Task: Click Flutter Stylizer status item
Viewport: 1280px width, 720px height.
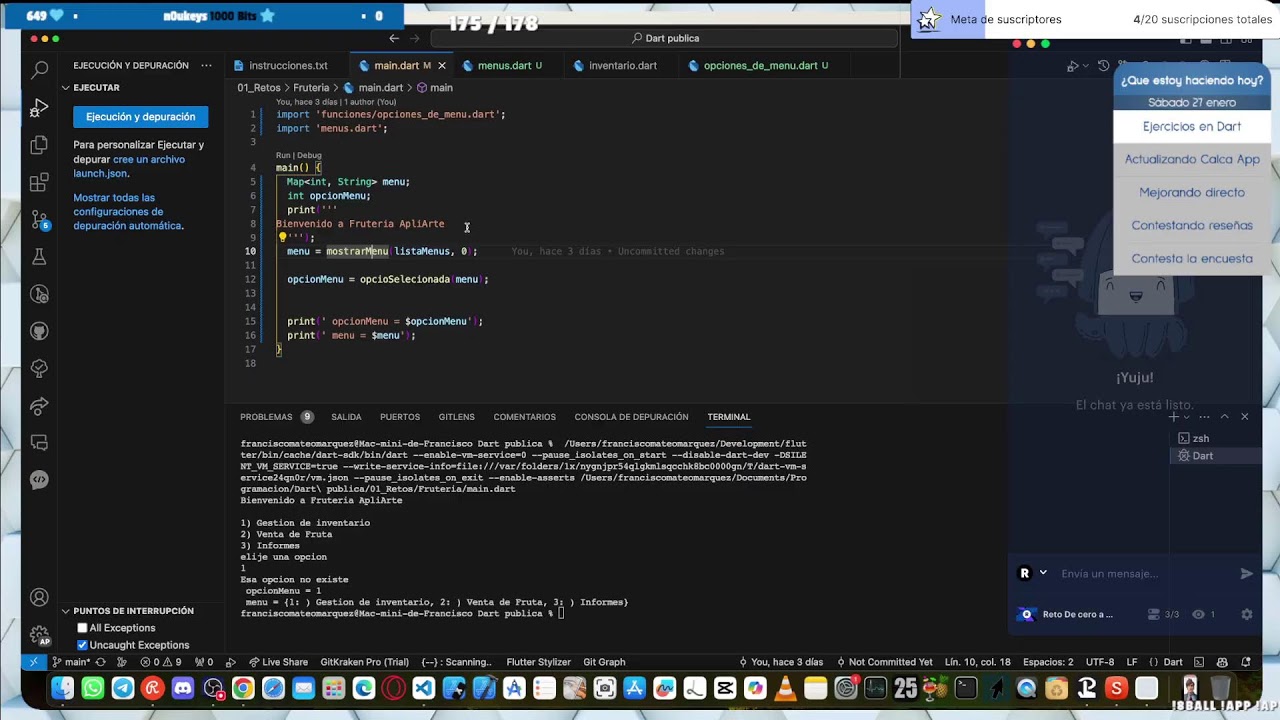Action: point(538,662)
